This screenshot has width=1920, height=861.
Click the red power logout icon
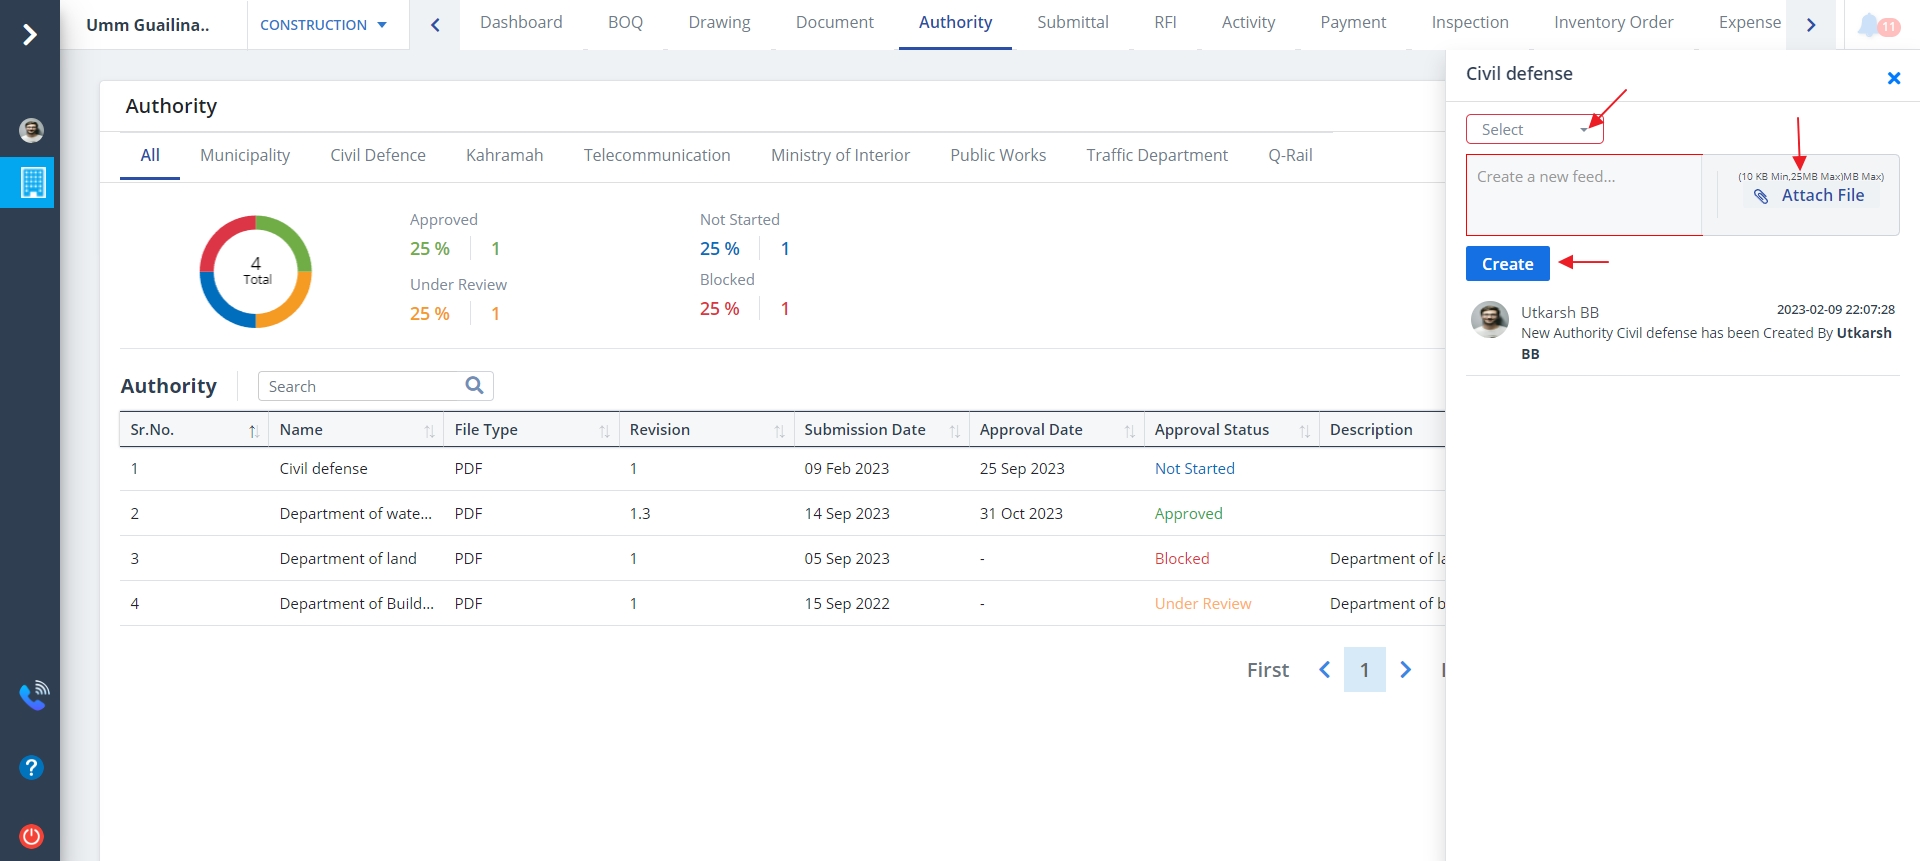click(x=31, y=836)
